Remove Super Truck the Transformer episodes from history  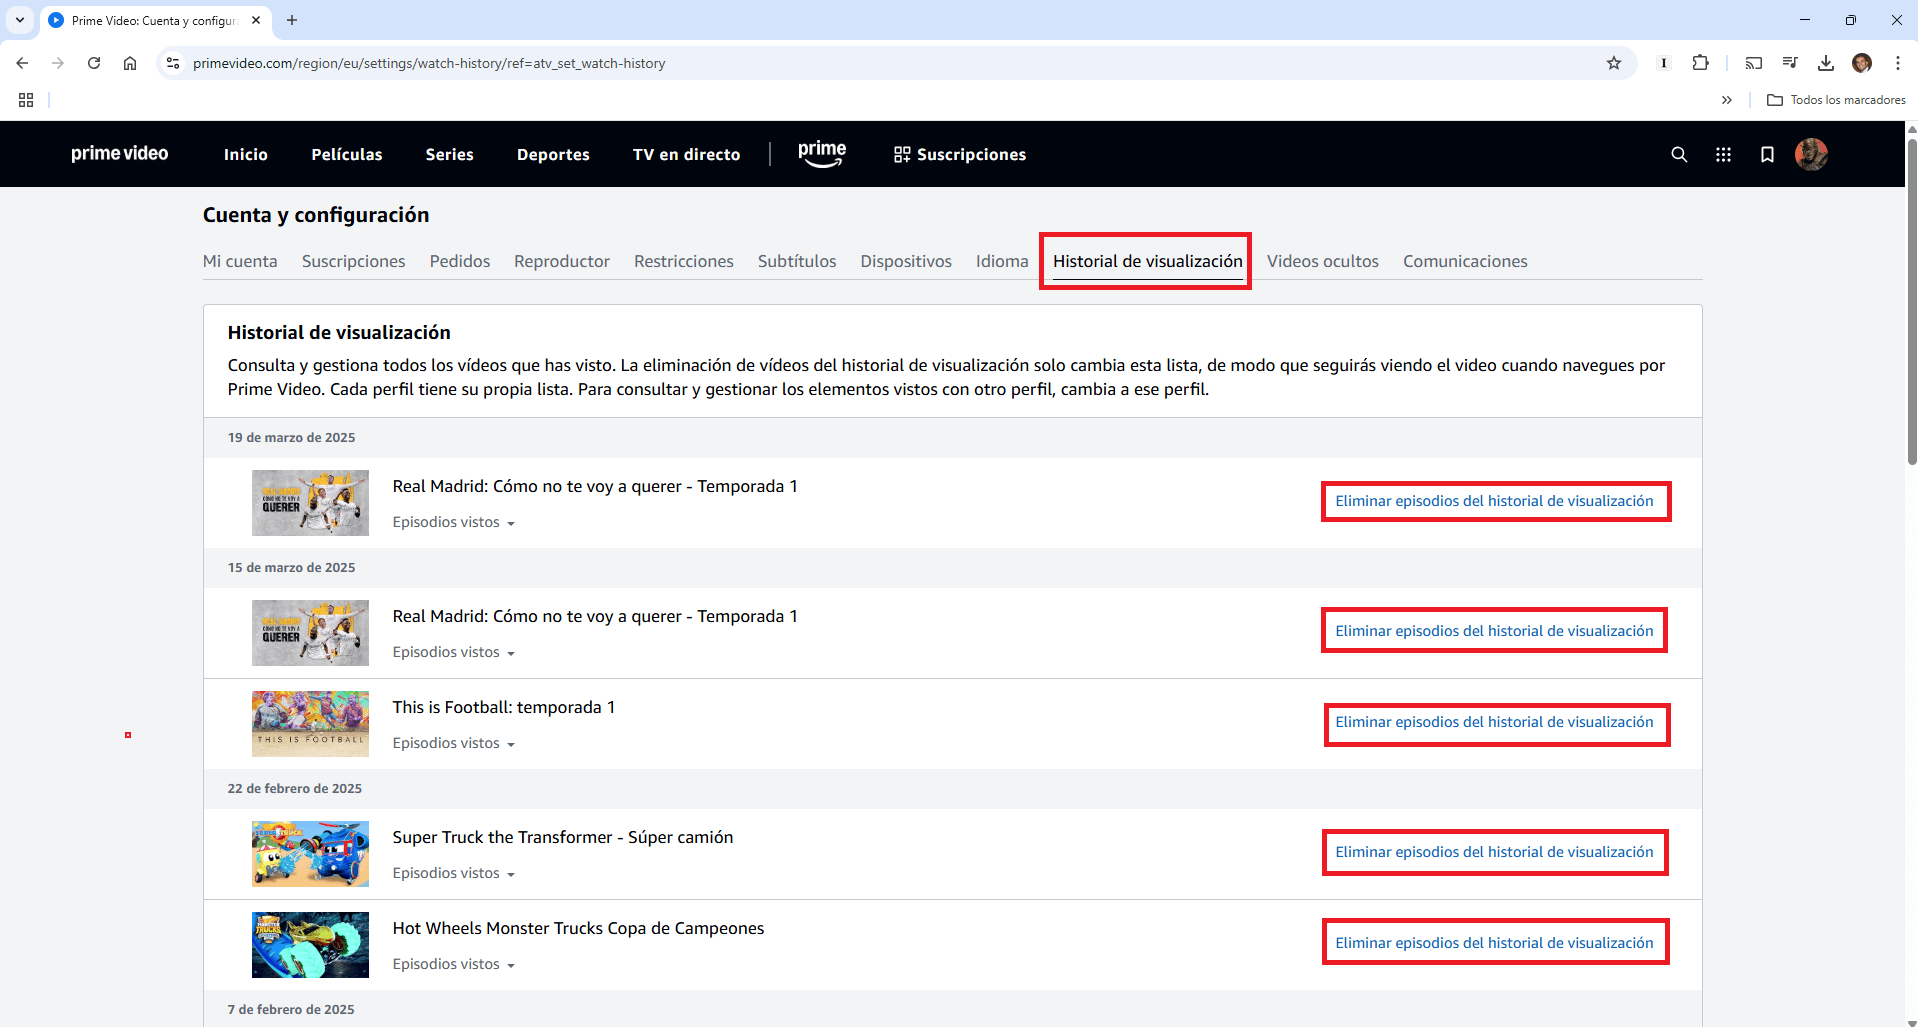pos(1494,852)
